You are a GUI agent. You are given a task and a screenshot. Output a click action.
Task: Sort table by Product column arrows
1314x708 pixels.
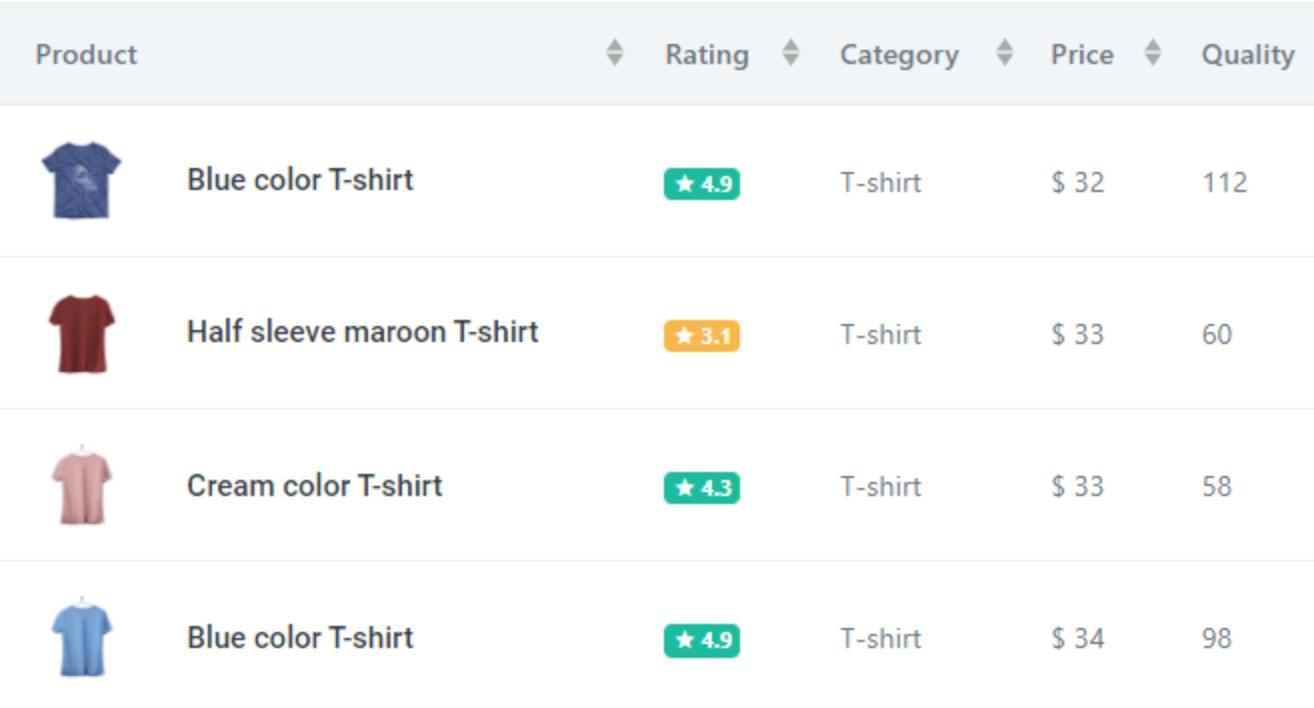[615, 53]
